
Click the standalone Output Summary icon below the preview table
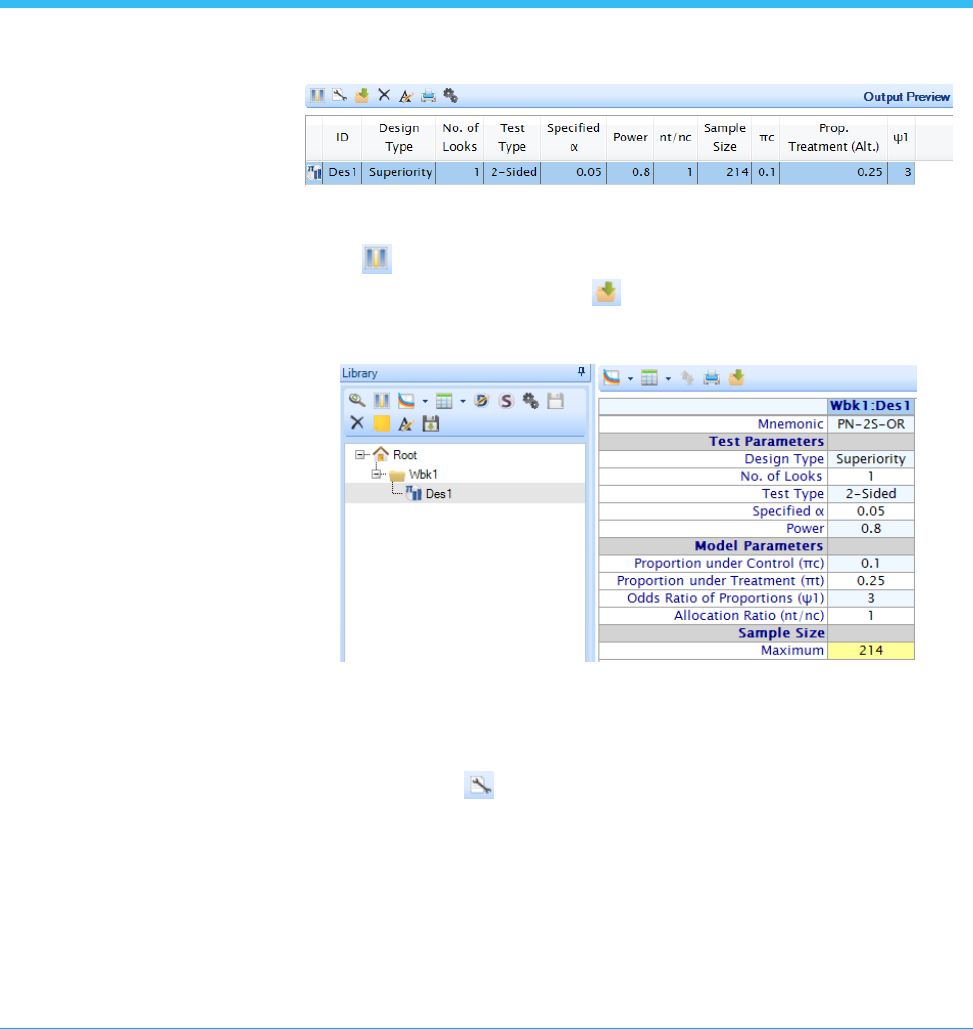click(377, 259)
